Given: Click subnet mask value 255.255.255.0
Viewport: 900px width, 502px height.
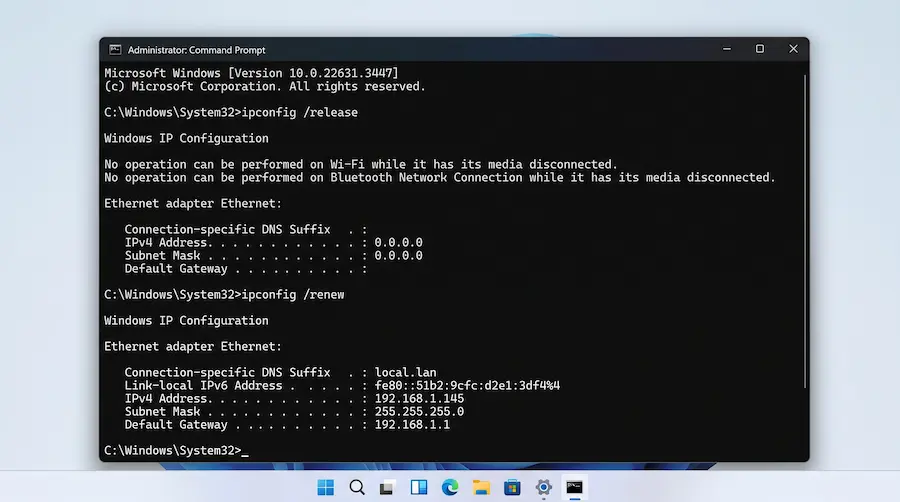Looking at the screenshot, I should (x=419, y=411).
